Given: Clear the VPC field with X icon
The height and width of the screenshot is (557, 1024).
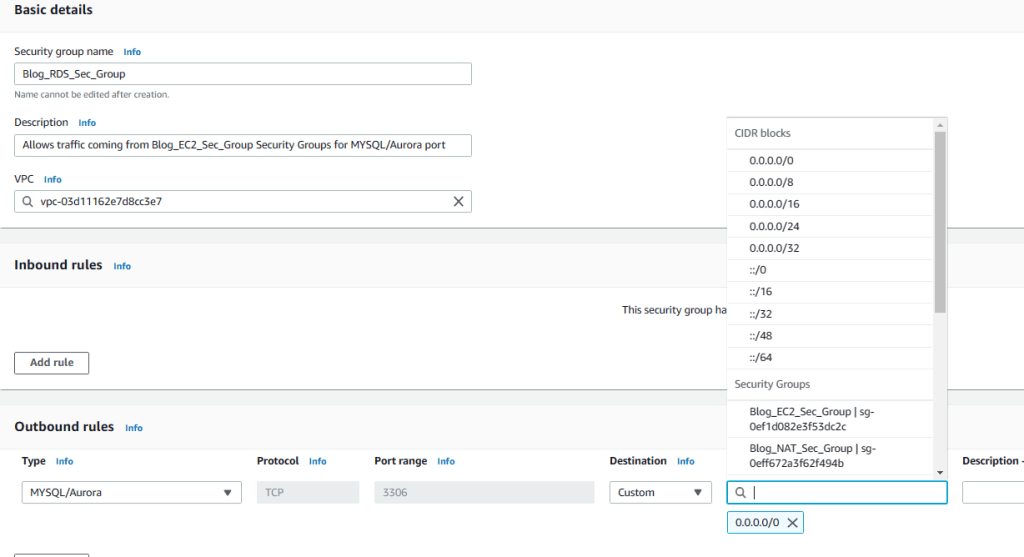Looking at the screenshot, I should pos(458,201).
